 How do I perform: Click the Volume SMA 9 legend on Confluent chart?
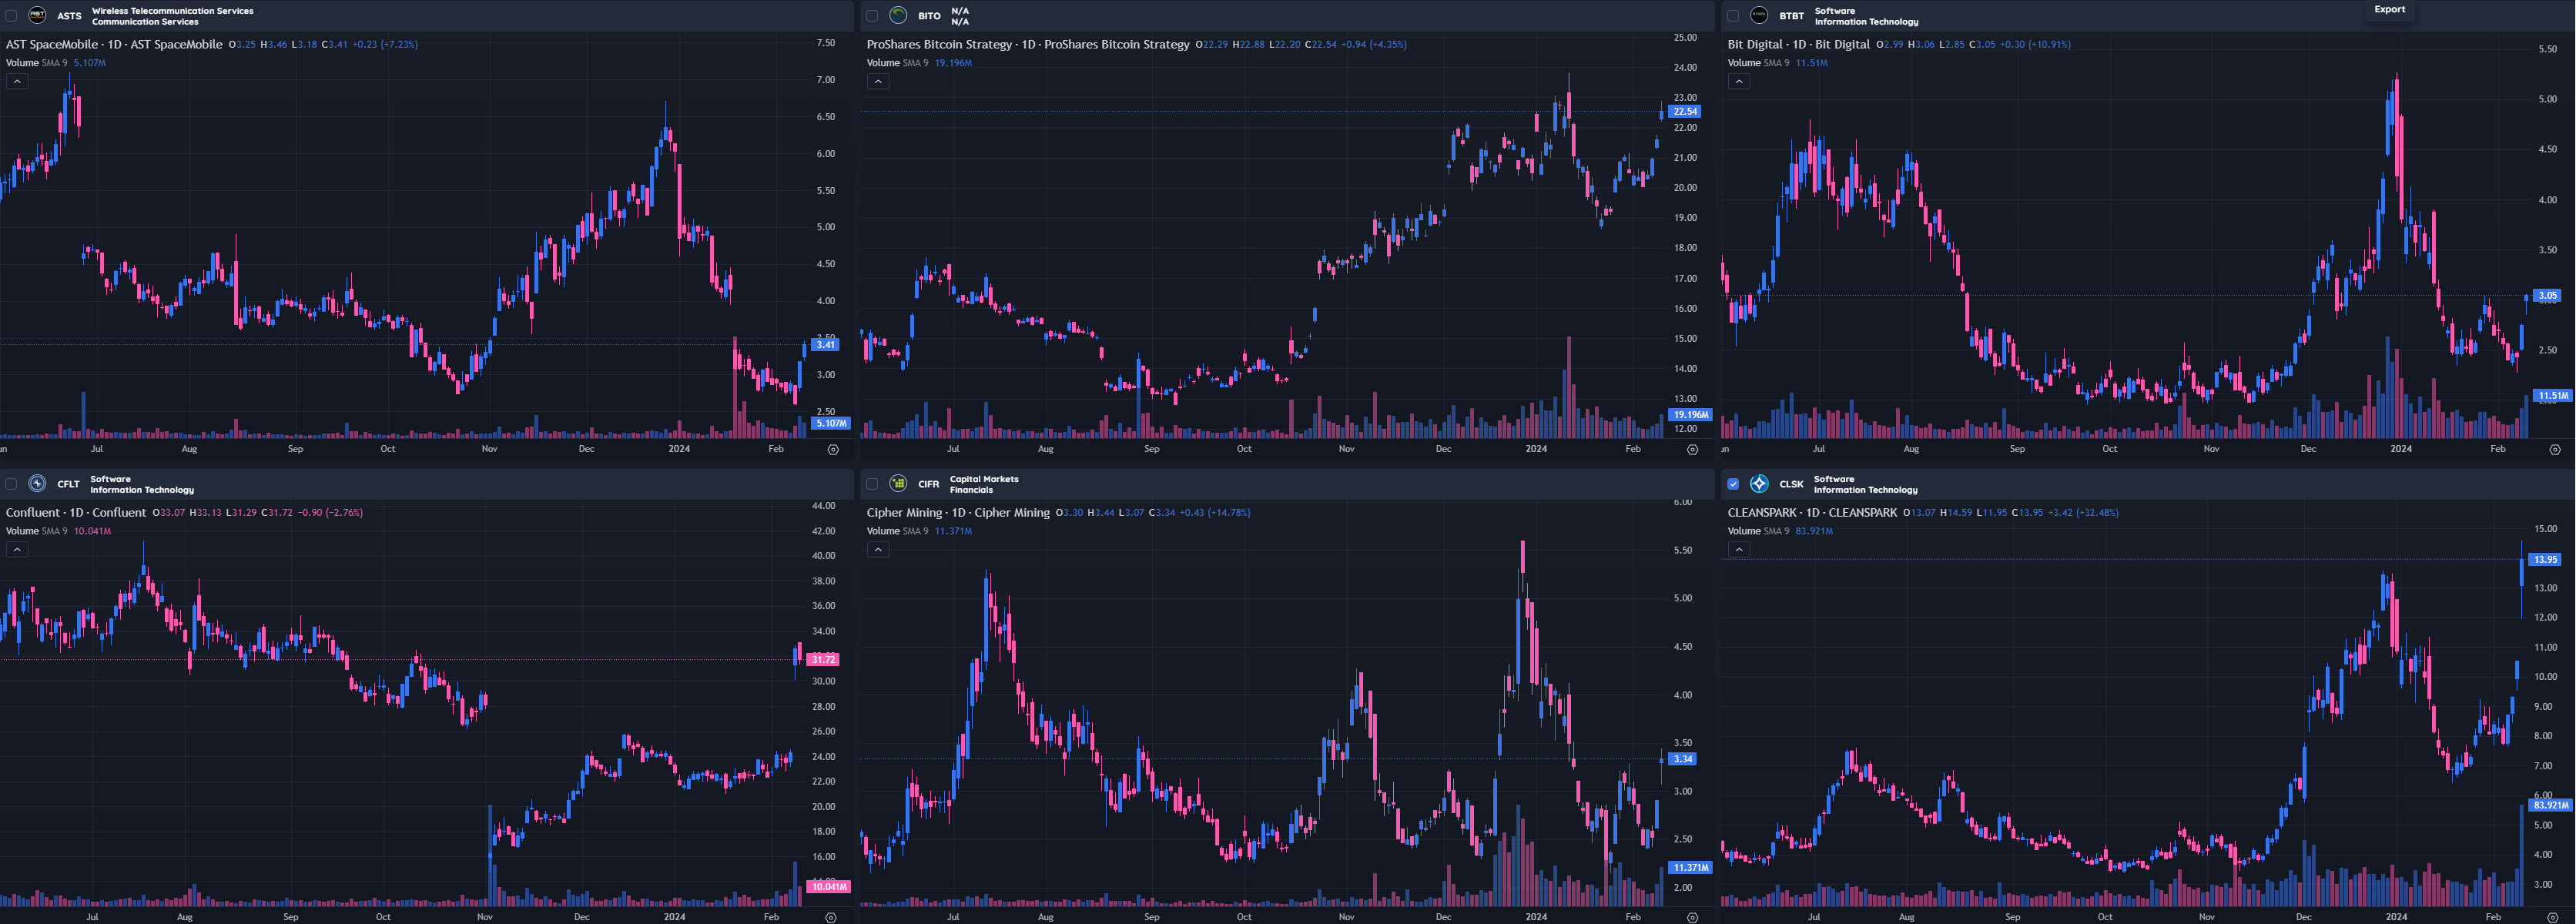(x=37, y=531)
